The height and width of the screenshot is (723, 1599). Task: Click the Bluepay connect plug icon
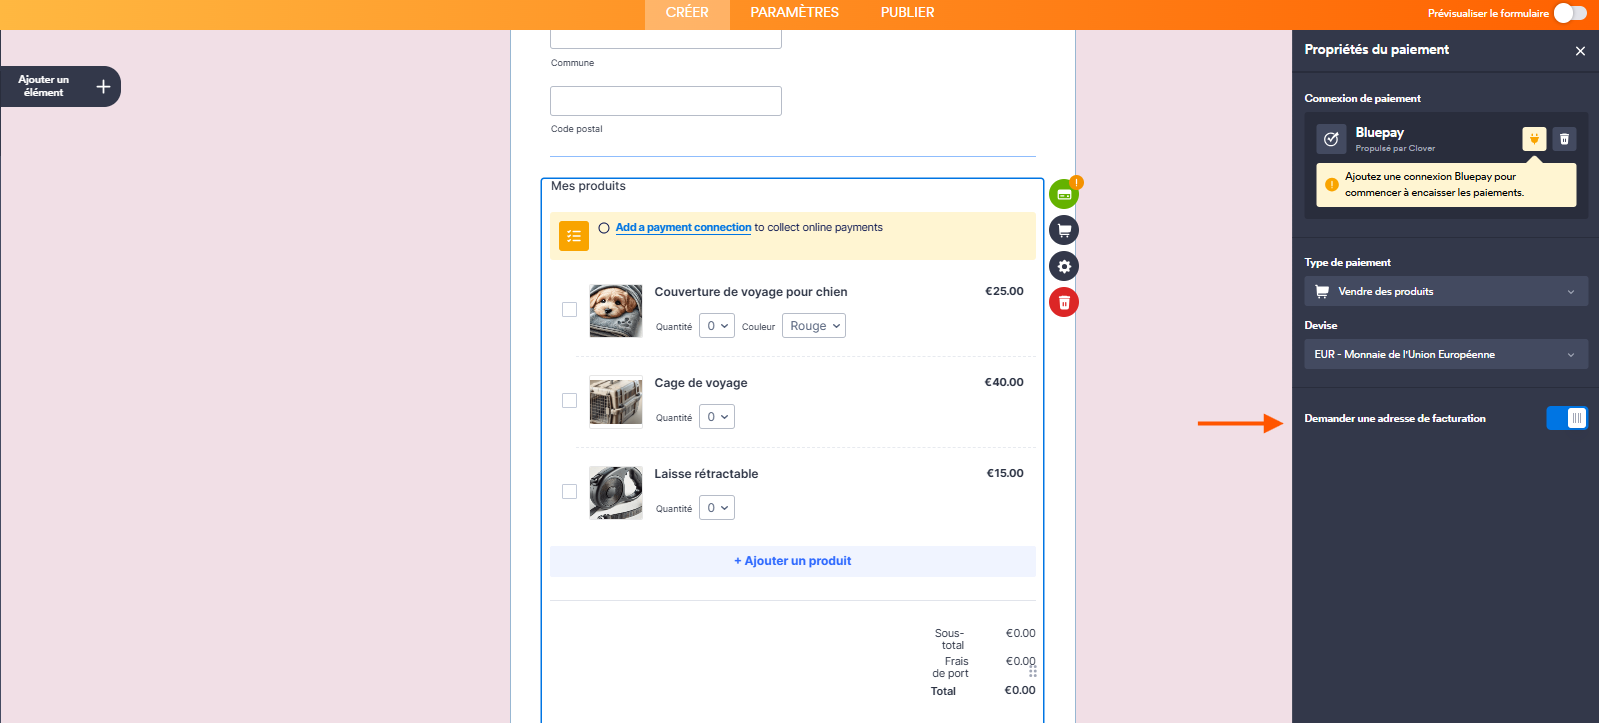point(1533,139)
